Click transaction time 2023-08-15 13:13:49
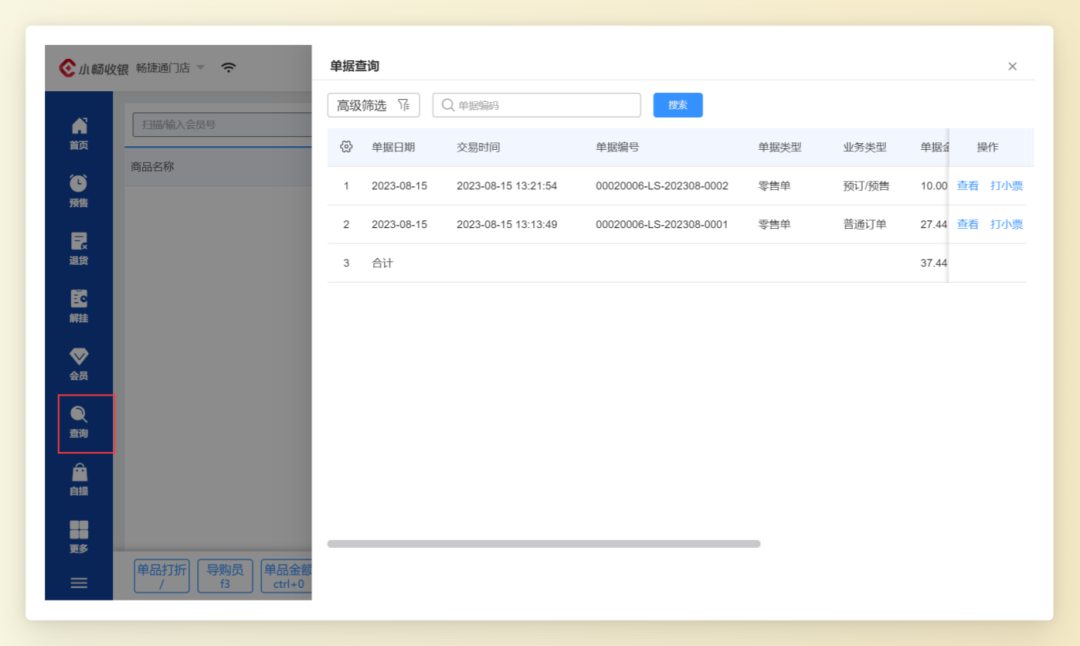The width and height of the screenshot is (1080, 646). click(x=507, y=225)
